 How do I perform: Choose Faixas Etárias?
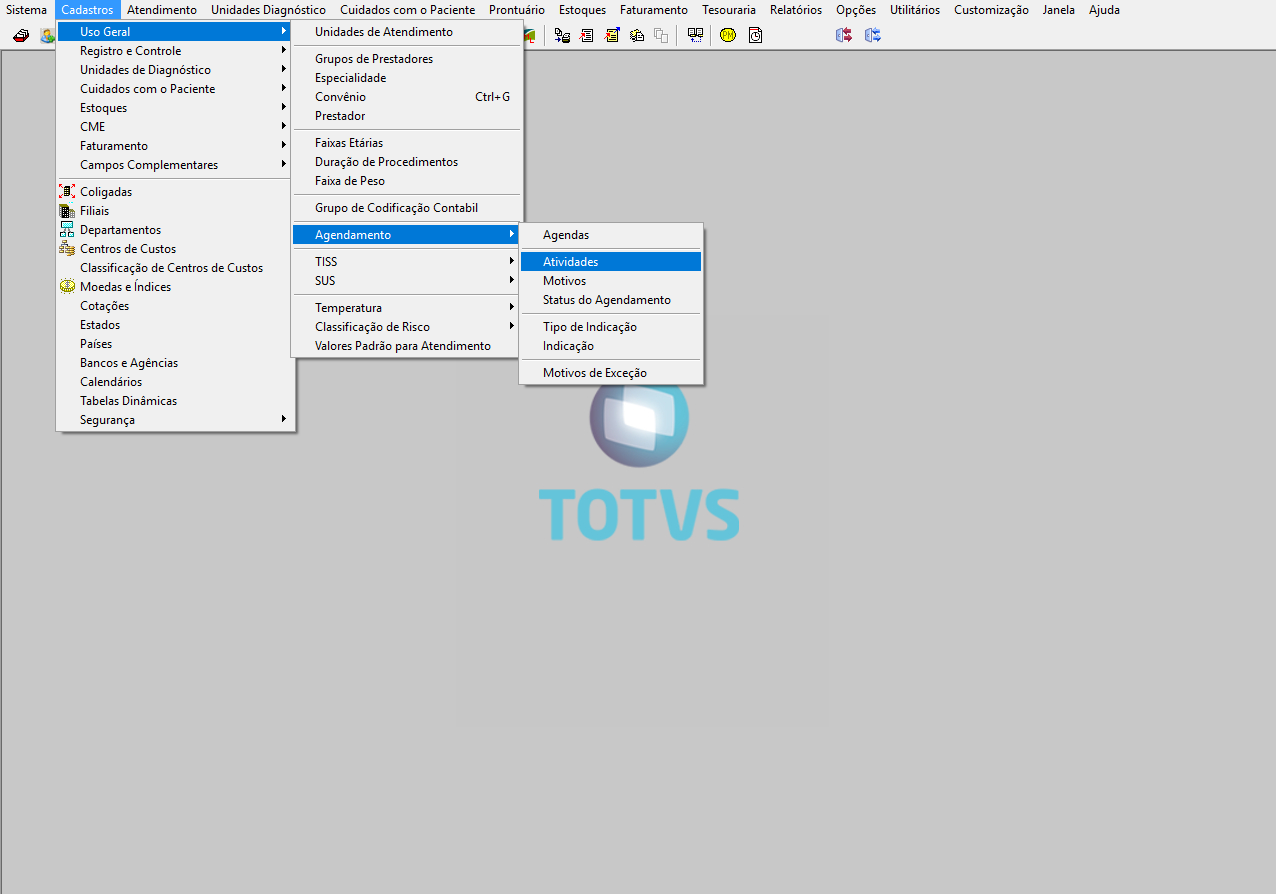tap(406, 143)
